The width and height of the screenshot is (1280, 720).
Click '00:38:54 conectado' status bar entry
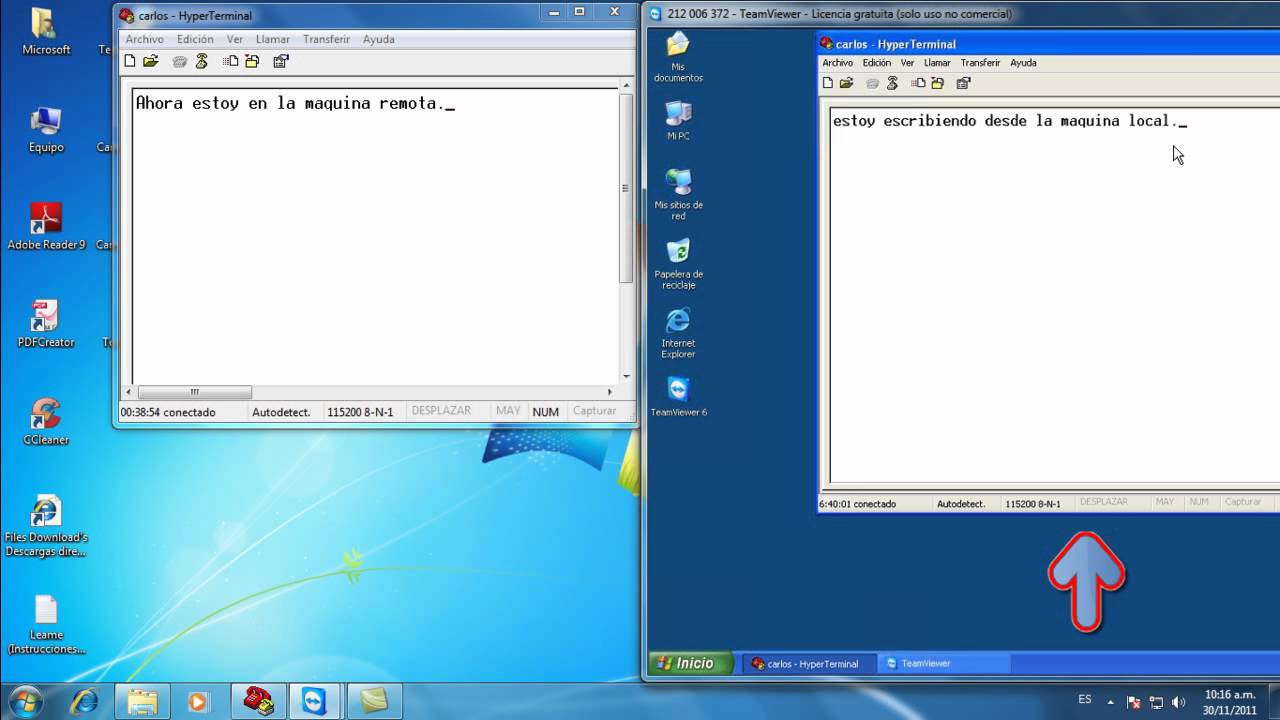[168, 412]
